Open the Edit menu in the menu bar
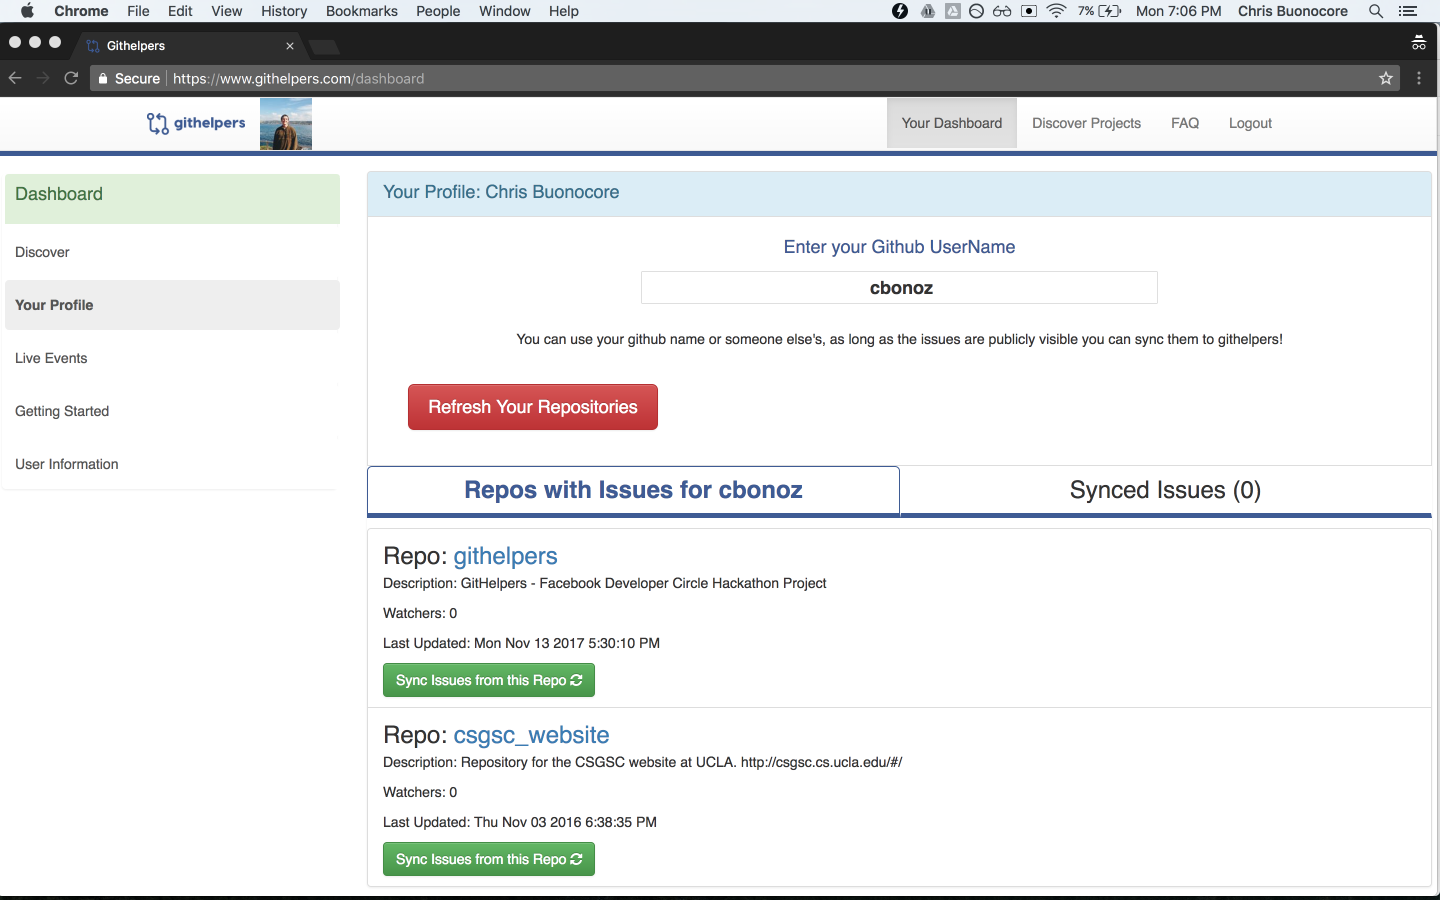 point(180,11)
